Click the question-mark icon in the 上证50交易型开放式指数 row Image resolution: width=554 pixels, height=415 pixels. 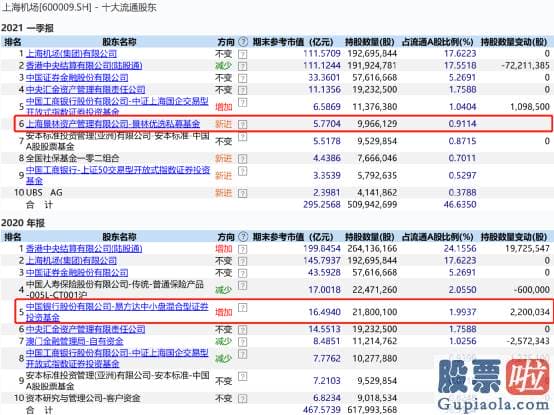243,171
